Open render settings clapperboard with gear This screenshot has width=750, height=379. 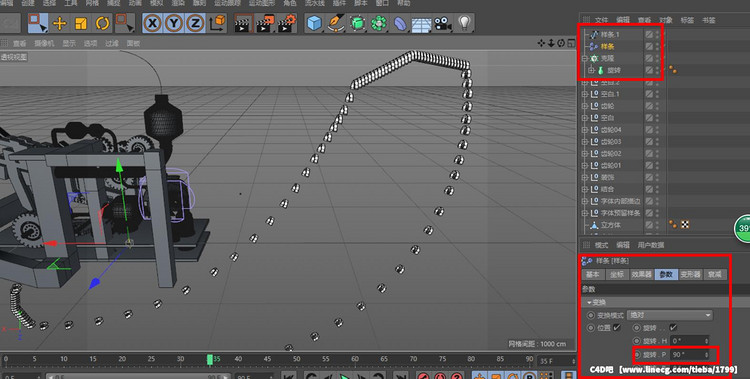click(x=287, y=23)
